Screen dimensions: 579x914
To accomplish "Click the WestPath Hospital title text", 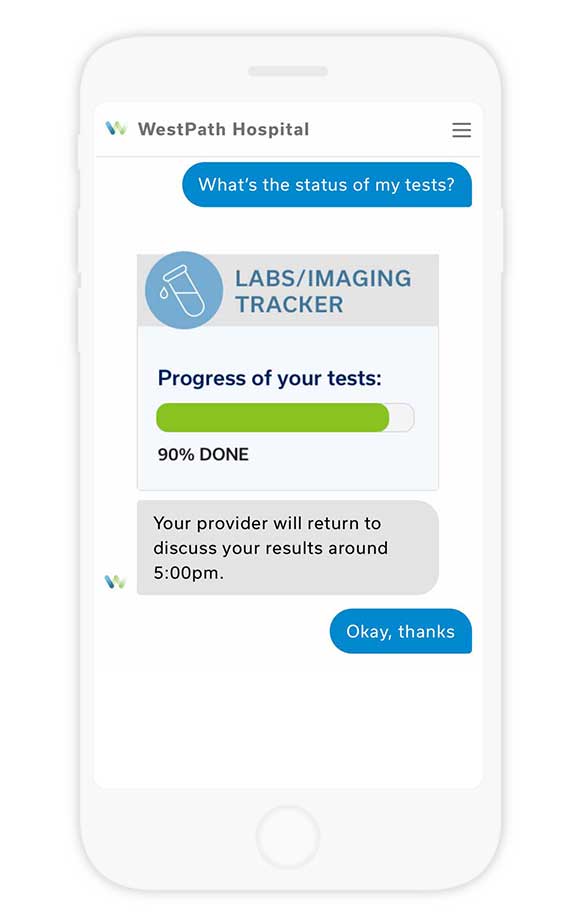I will 224,129.
